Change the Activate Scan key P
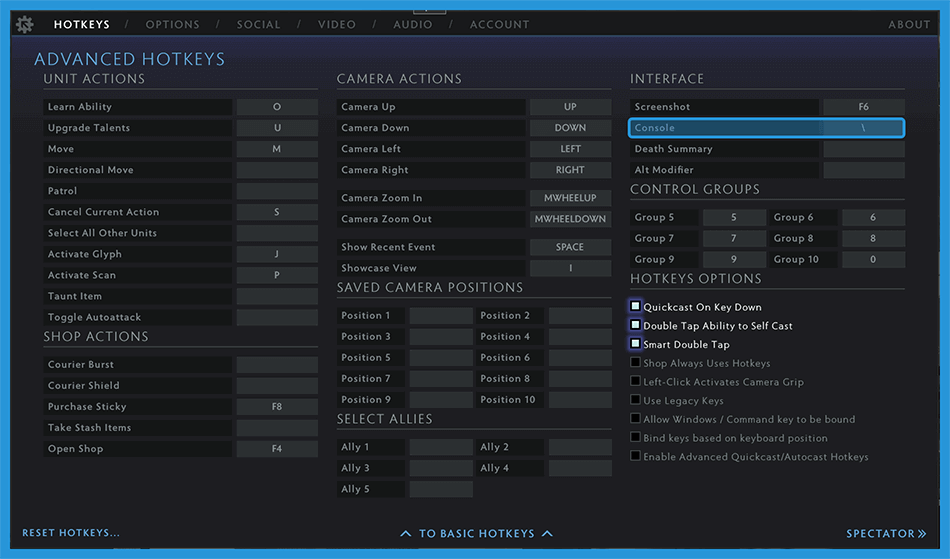Image resolution: width=950 pixels, height=559 pixels. click(x=277, y=275)
